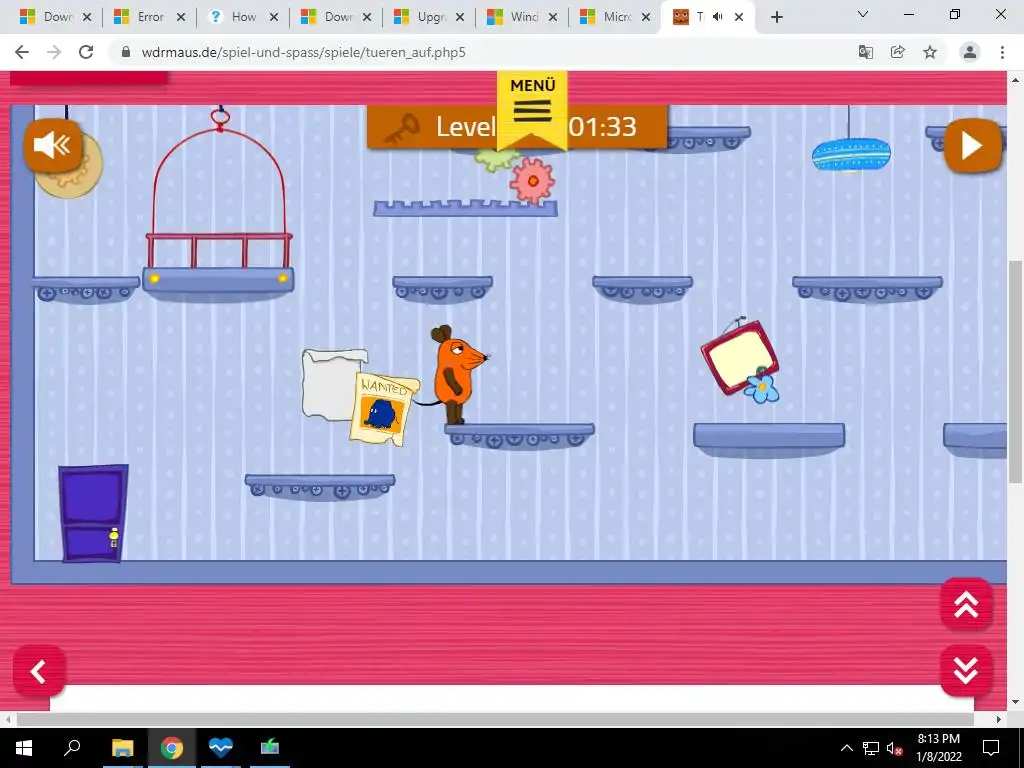Bookmark this page with star icon
The height and width of the screenshot is (768, 1024).
[x=930, y=52]
